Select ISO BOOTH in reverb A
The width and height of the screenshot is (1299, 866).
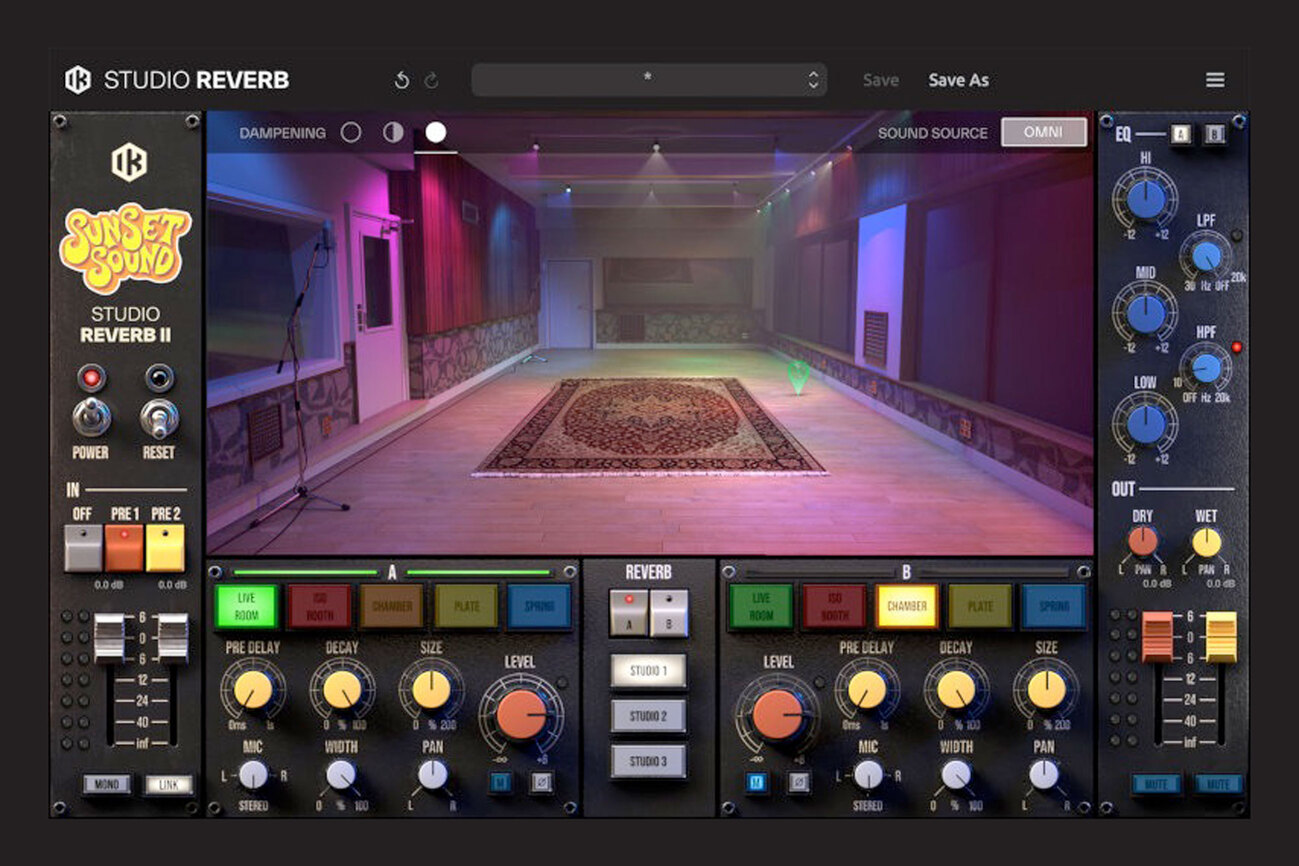(319, 606)
